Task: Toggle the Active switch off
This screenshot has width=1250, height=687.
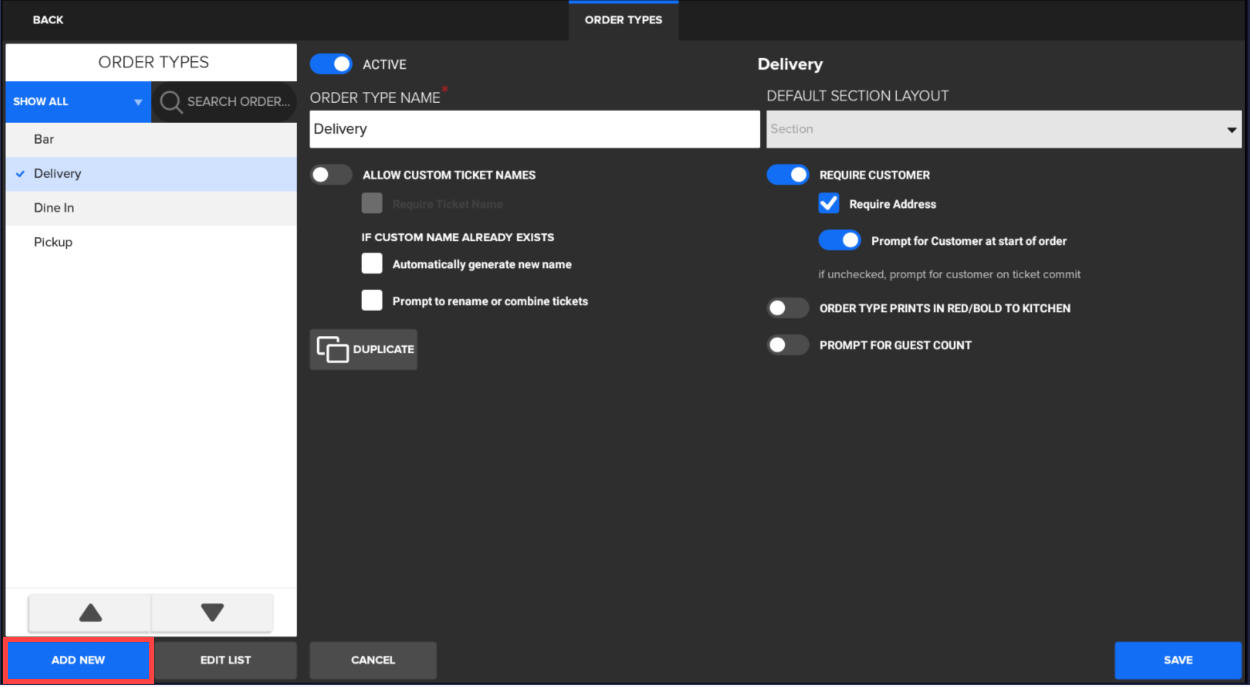Action: pos(331,64)
